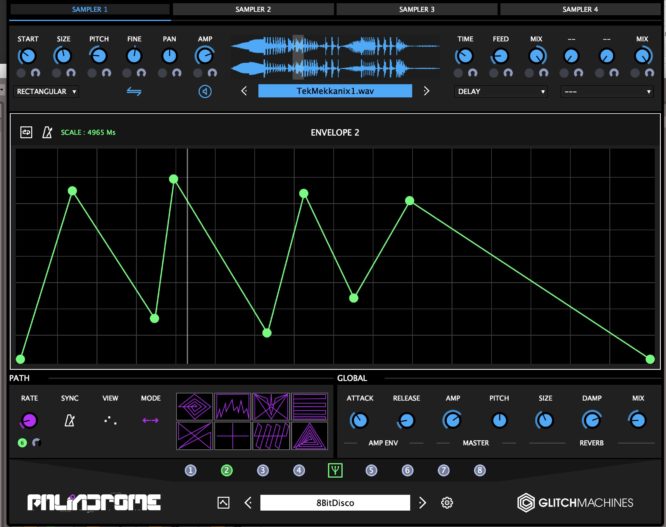Toggle the path SYNC metronome icon
666x527 pixels.
point(69,420)
